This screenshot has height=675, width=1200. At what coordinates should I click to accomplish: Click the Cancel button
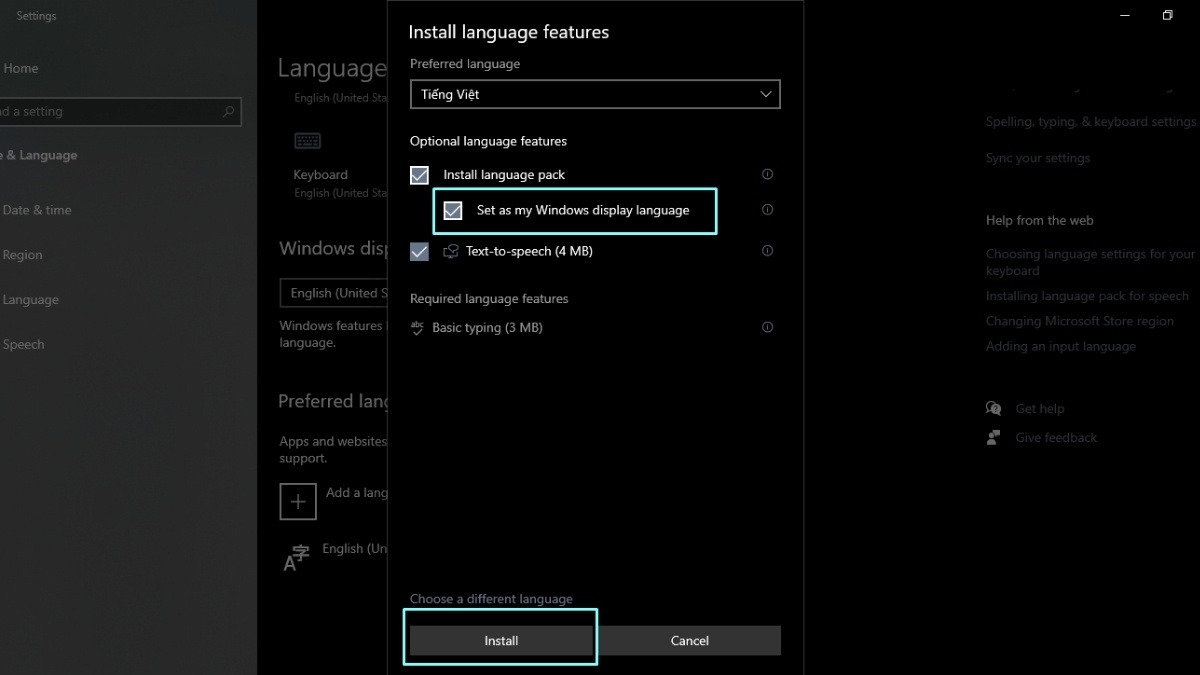(x=689, y=641)
